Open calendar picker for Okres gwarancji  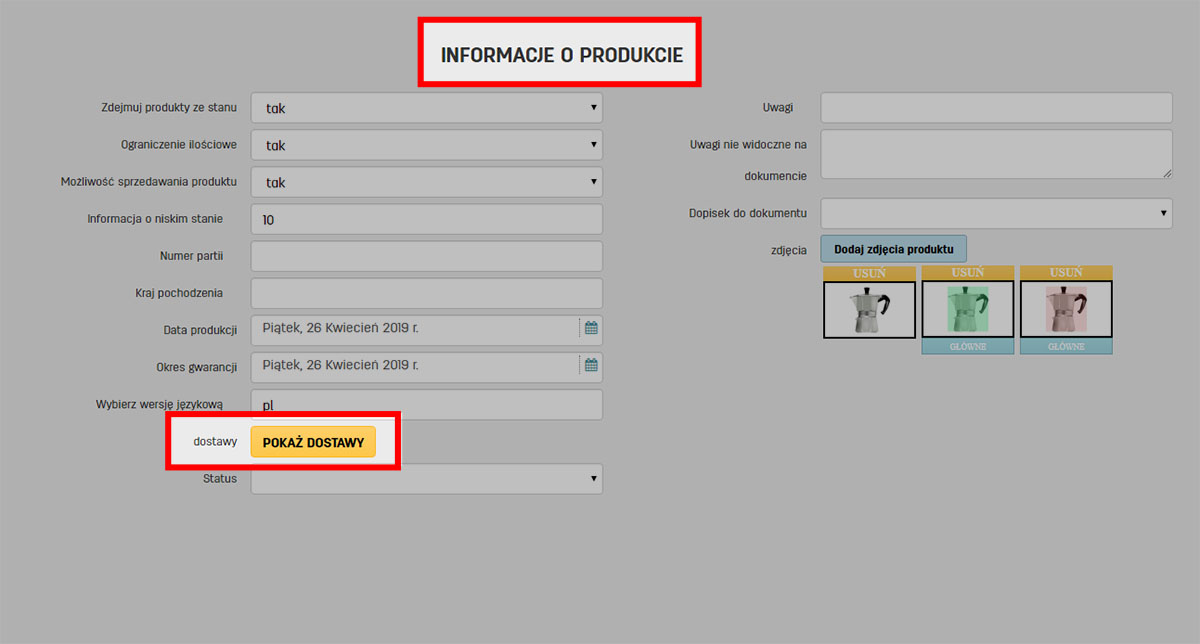point(591,366)
